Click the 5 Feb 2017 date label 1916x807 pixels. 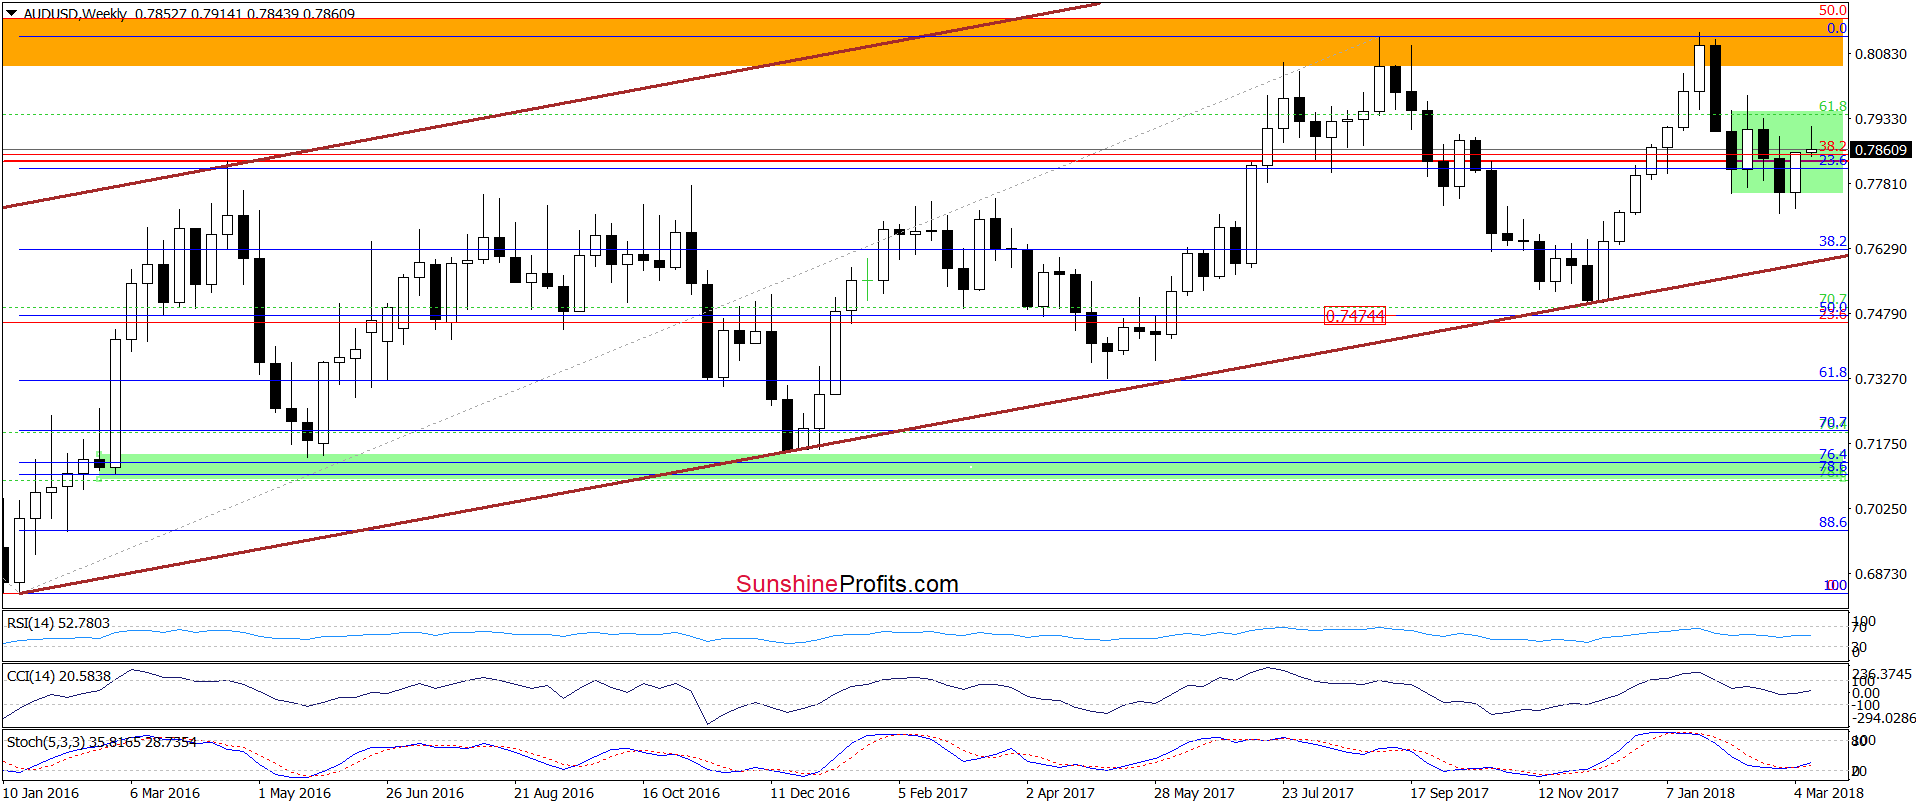tap(933, 793)
